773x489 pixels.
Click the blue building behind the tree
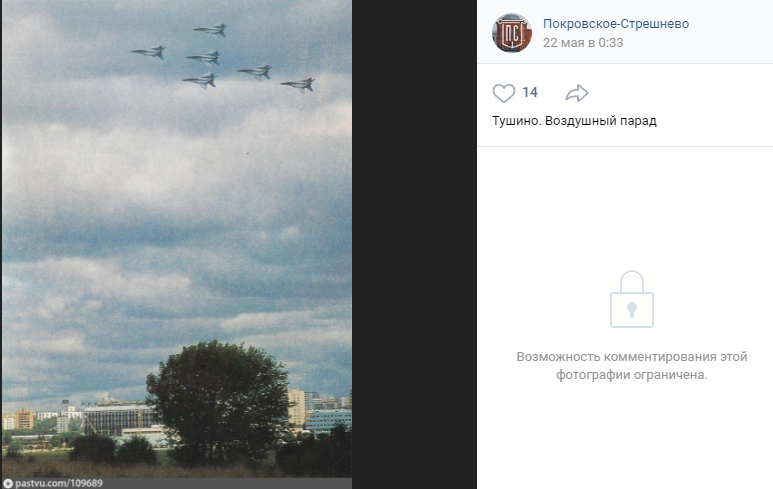328,421
